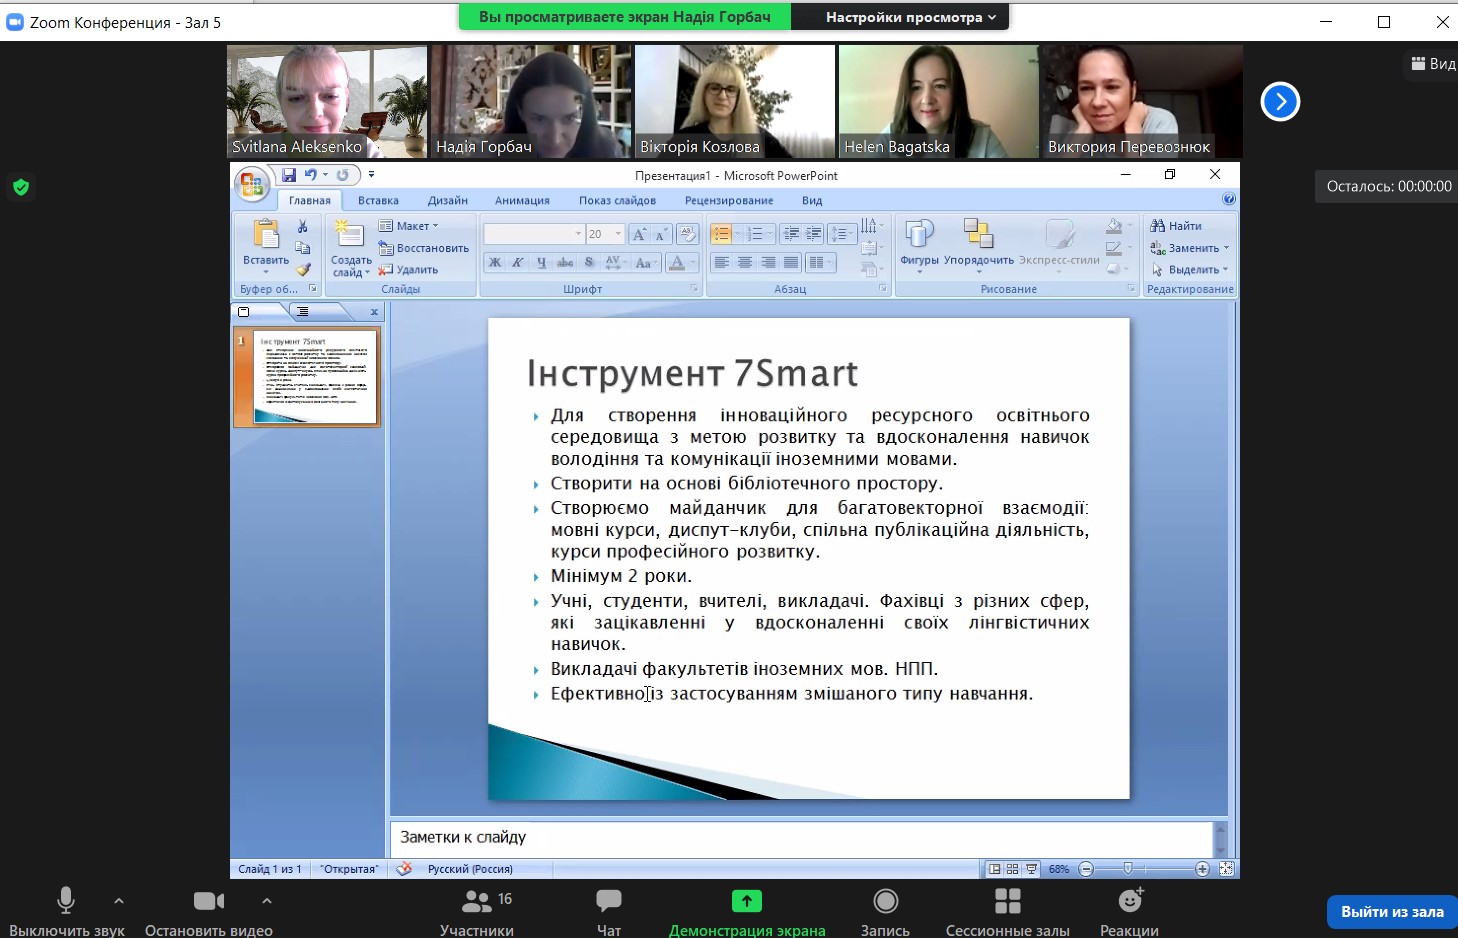Click the Zoom Chat icon
The image size is (1458, 938).
coord(608,902)
